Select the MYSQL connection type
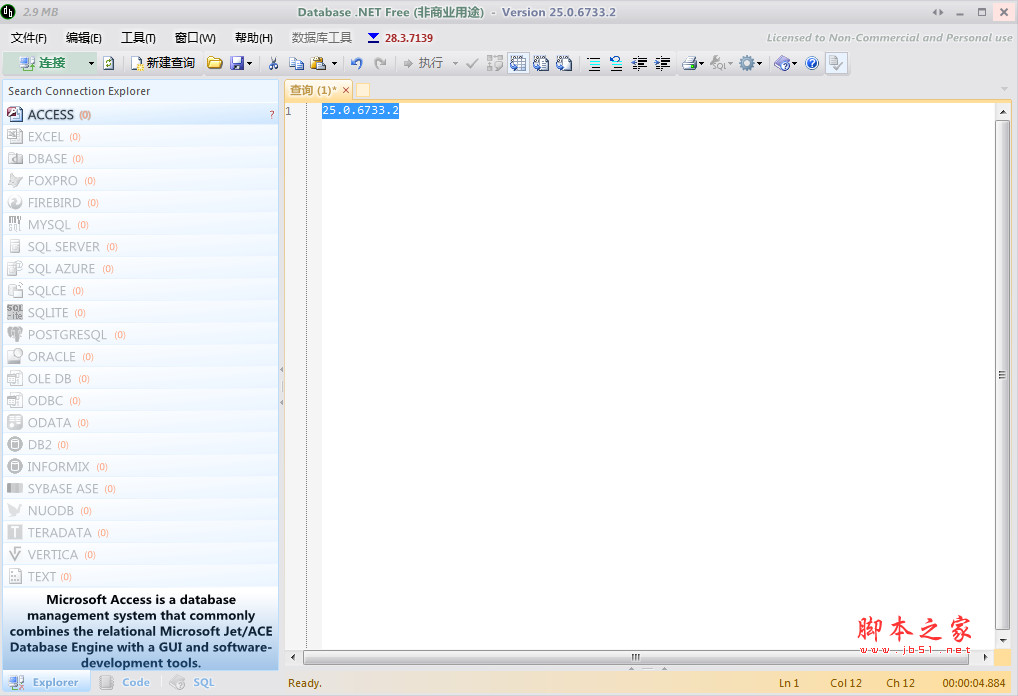Image resolution: width=1018 pixels, height=696 pixels. (x=141, y=225)
